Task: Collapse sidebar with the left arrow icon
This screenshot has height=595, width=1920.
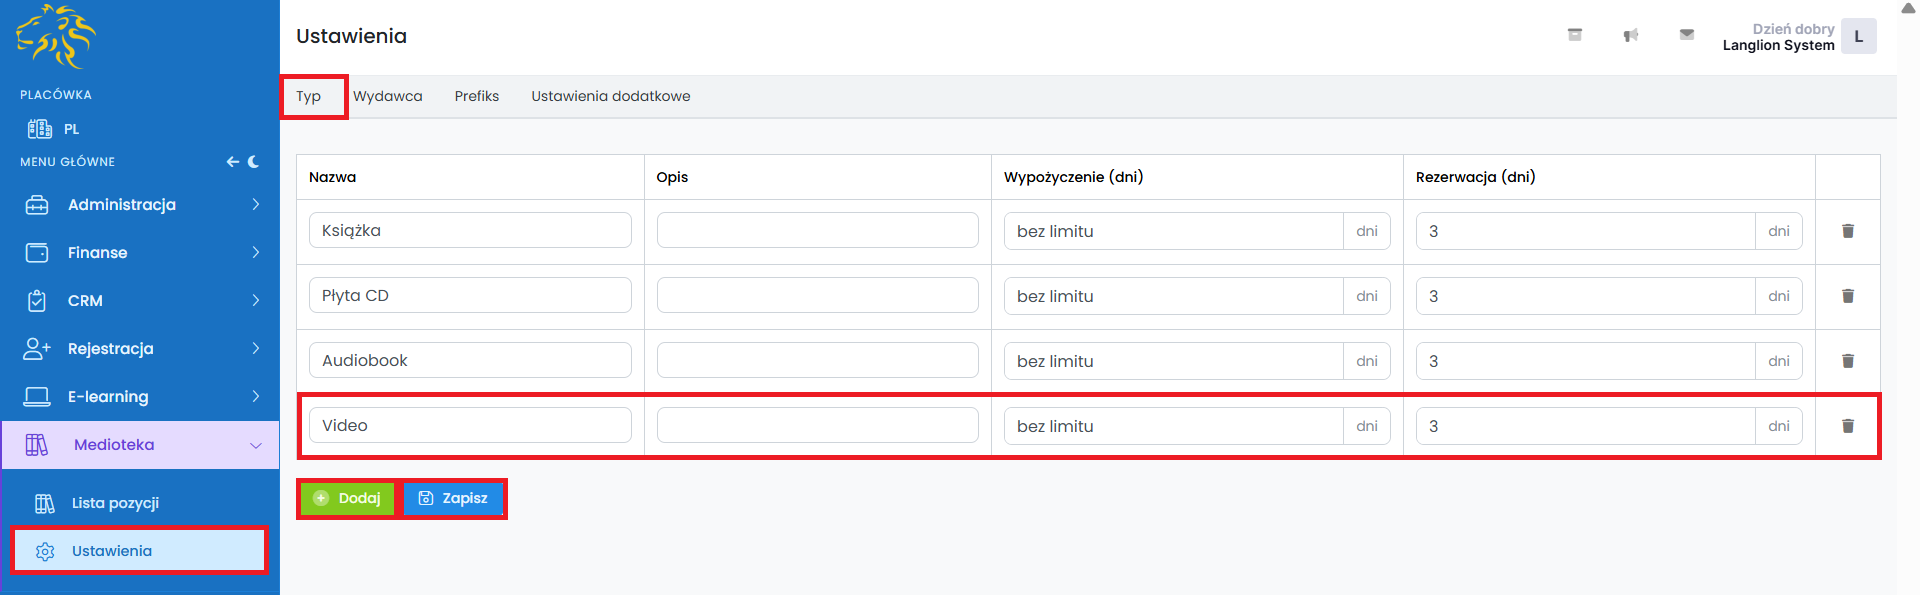Action: click(x=232, y=162)
